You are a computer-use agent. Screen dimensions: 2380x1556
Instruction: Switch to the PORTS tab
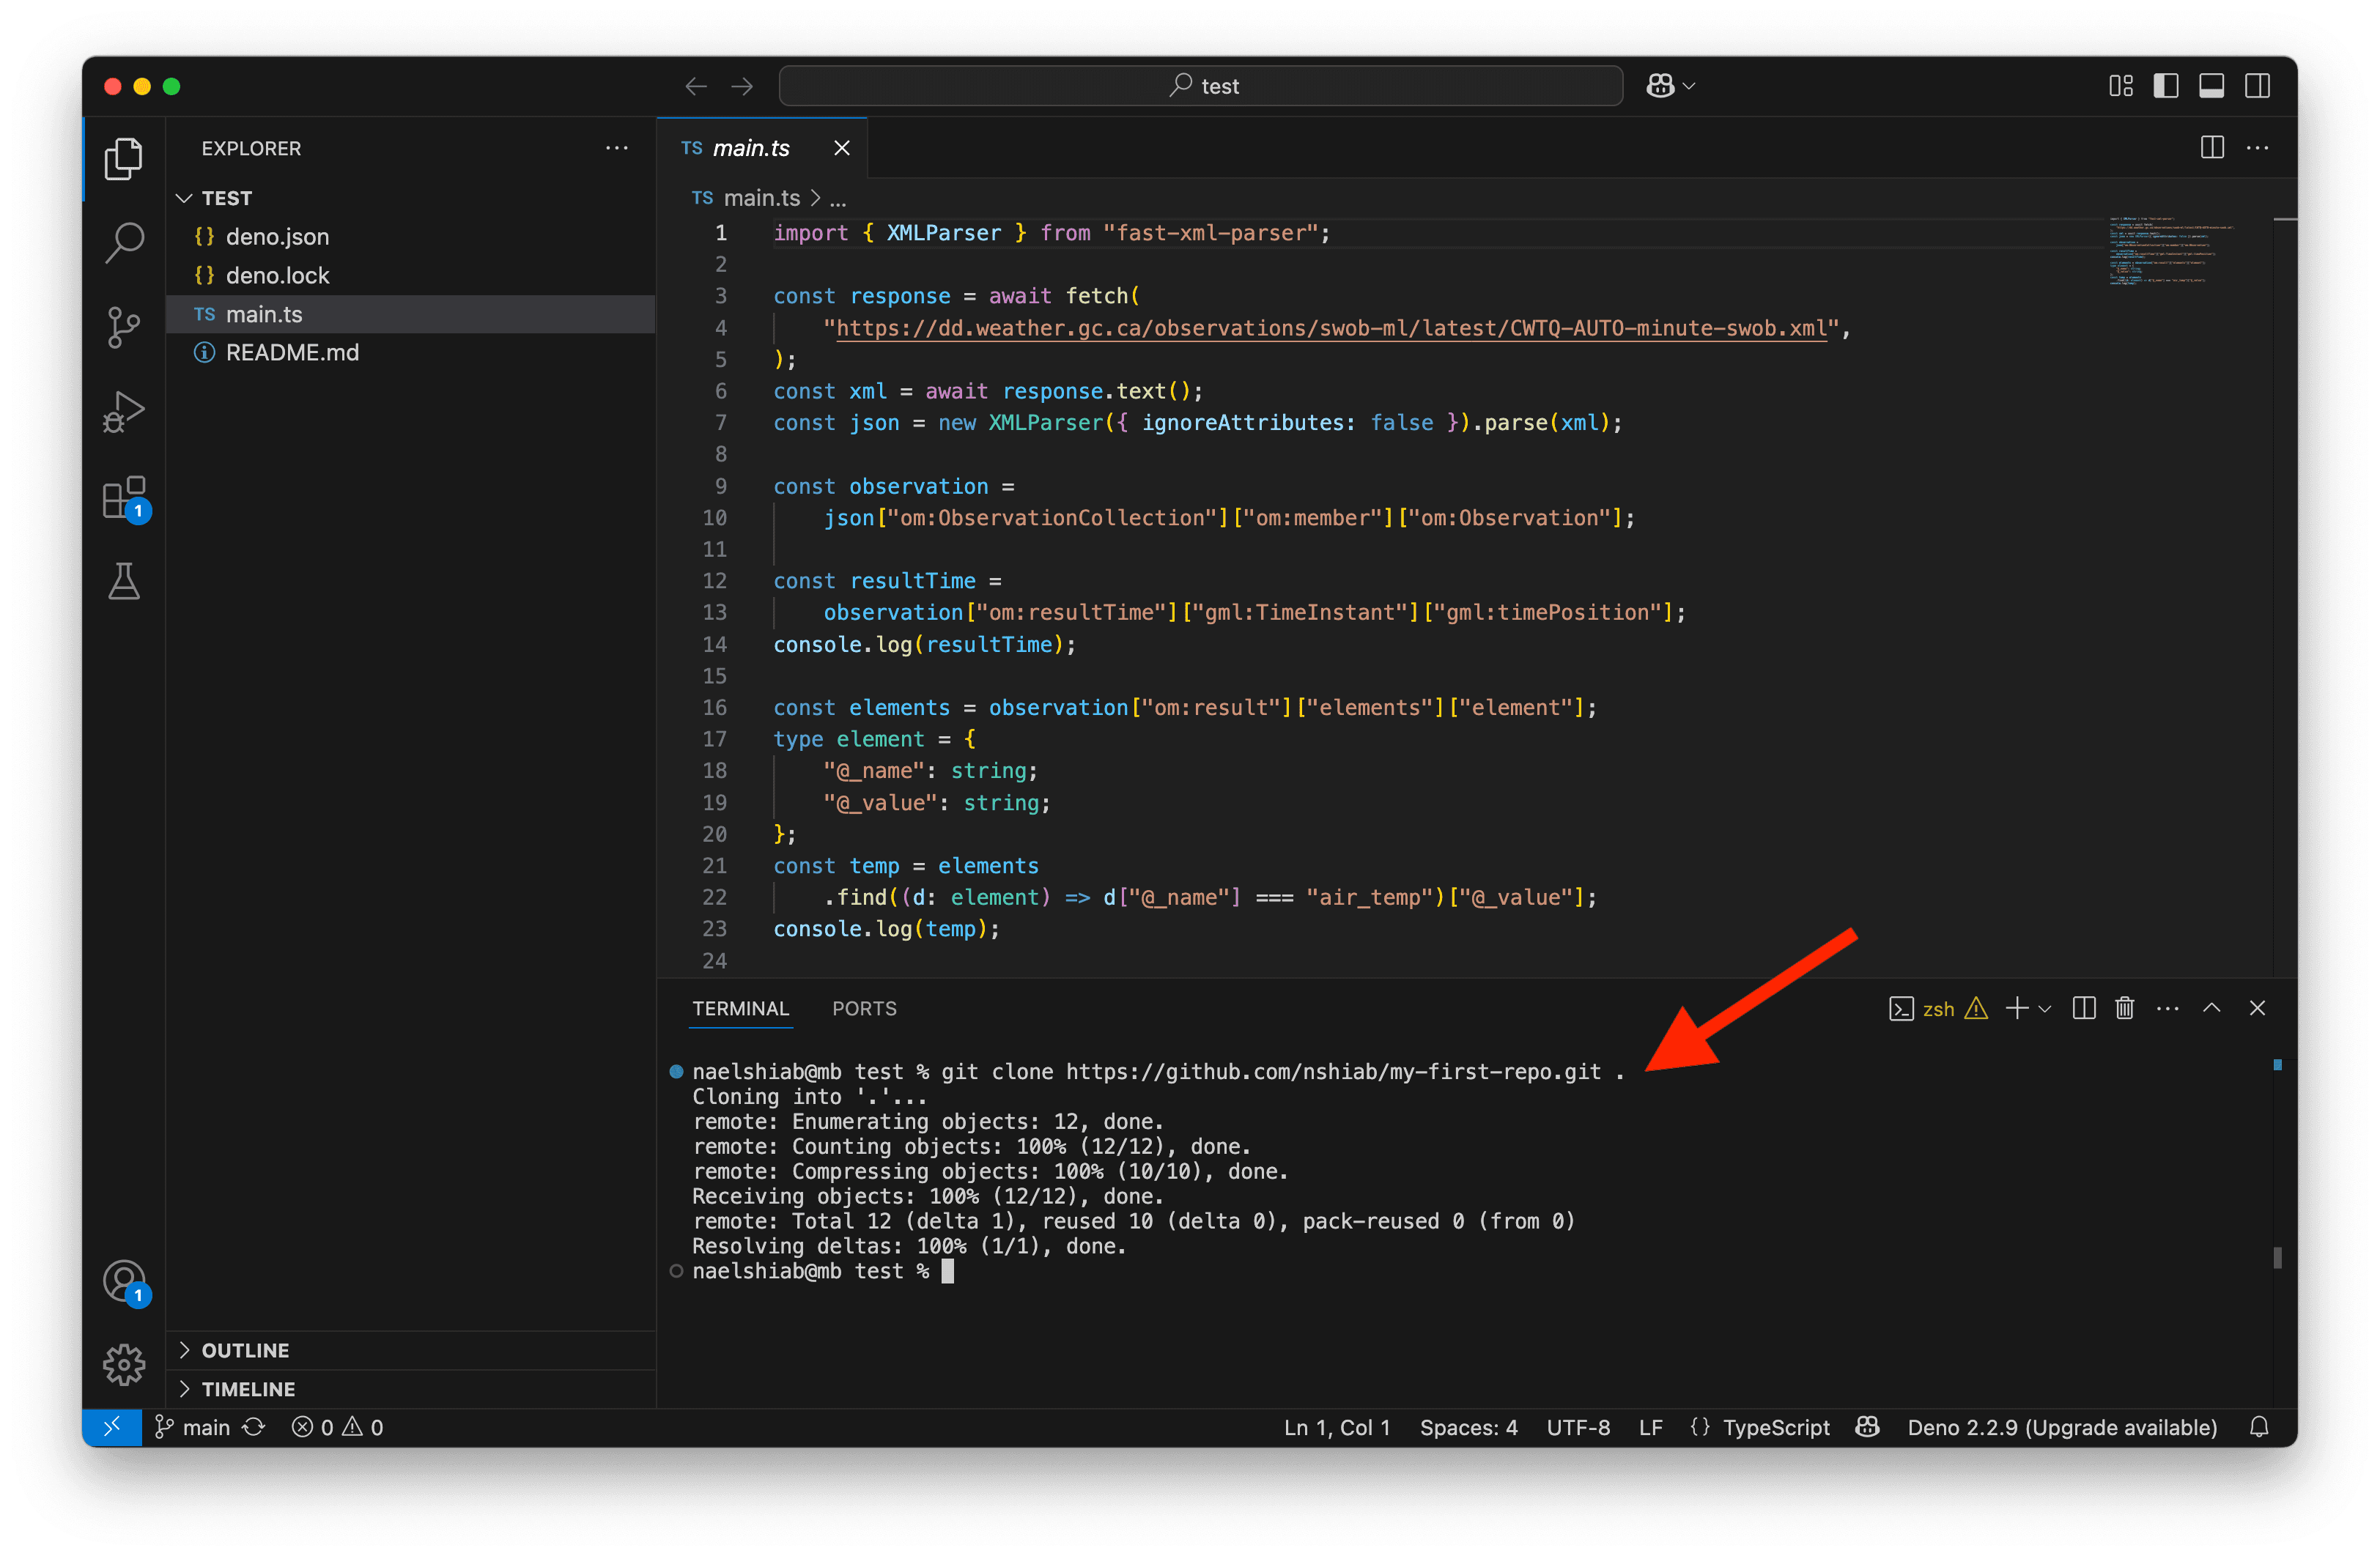click(864, 1008)
